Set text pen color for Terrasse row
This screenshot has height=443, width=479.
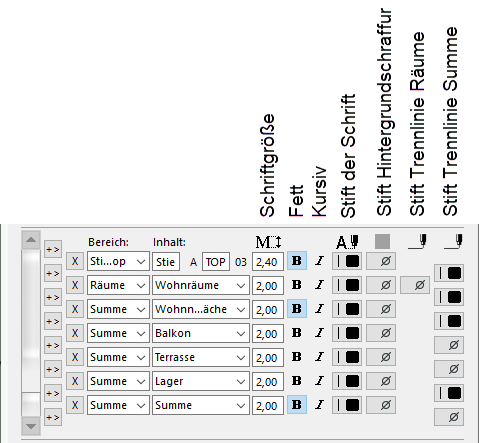pyautogui.click(x=347, y=358)
